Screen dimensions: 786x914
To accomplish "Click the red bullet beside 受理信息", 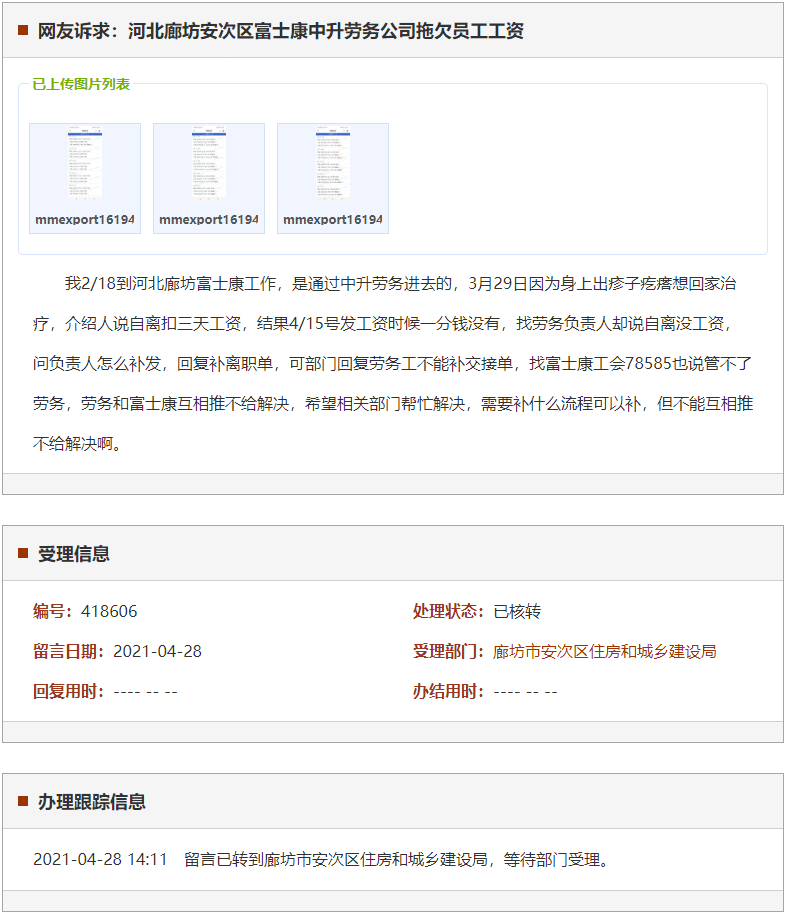I will click(23, 553).
